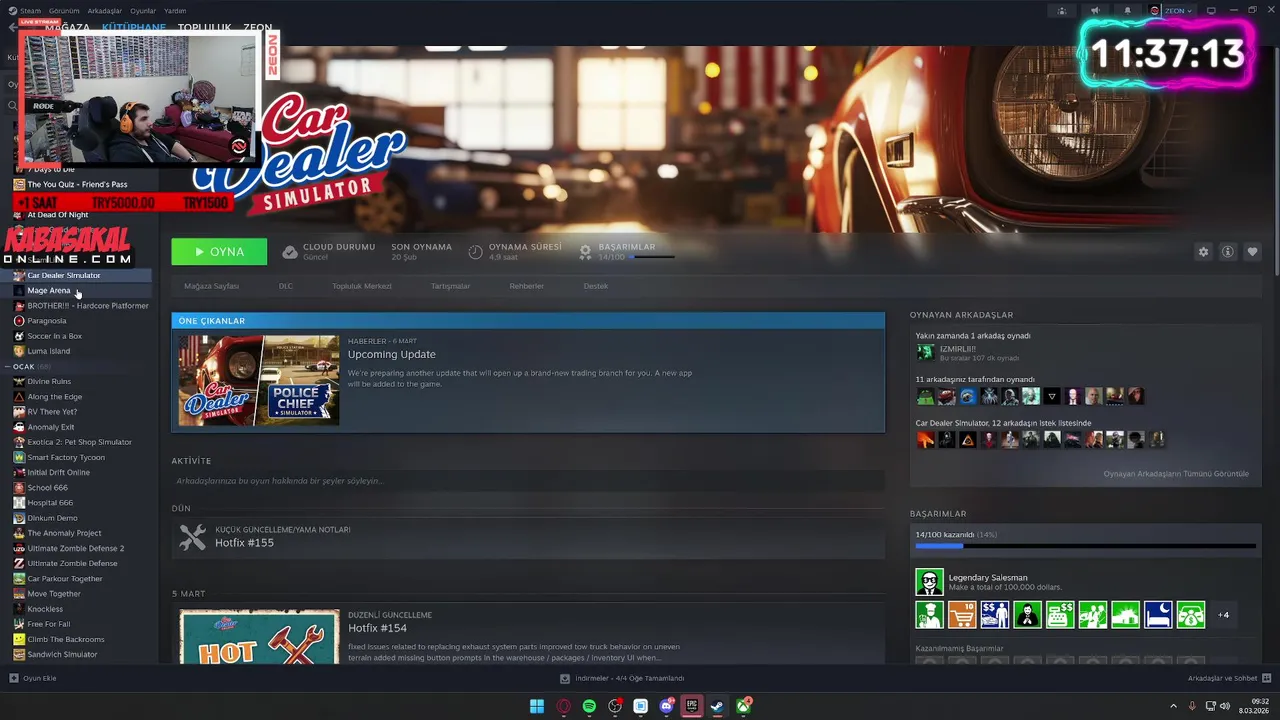Screen dimensions: 1280x720
Task: Open game info circle icon
Action: pos(1228,252)
